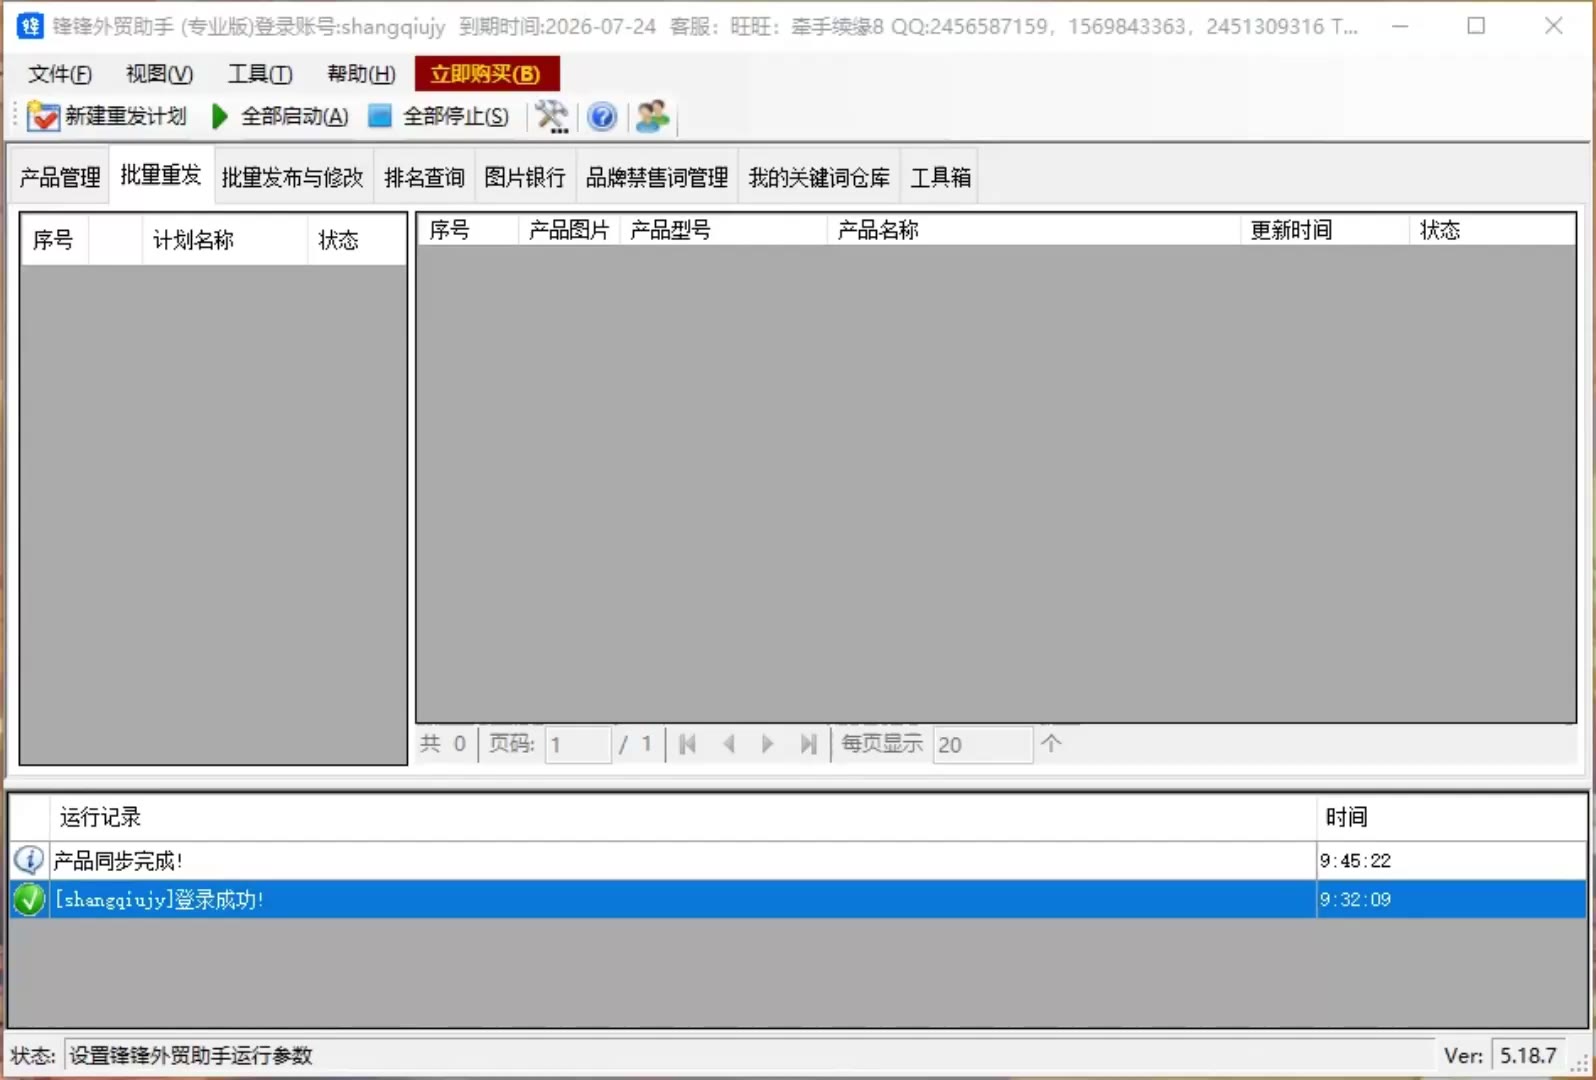Go to first page of product list
This screenshot has height=1080, width=1596.
point(687,744)
